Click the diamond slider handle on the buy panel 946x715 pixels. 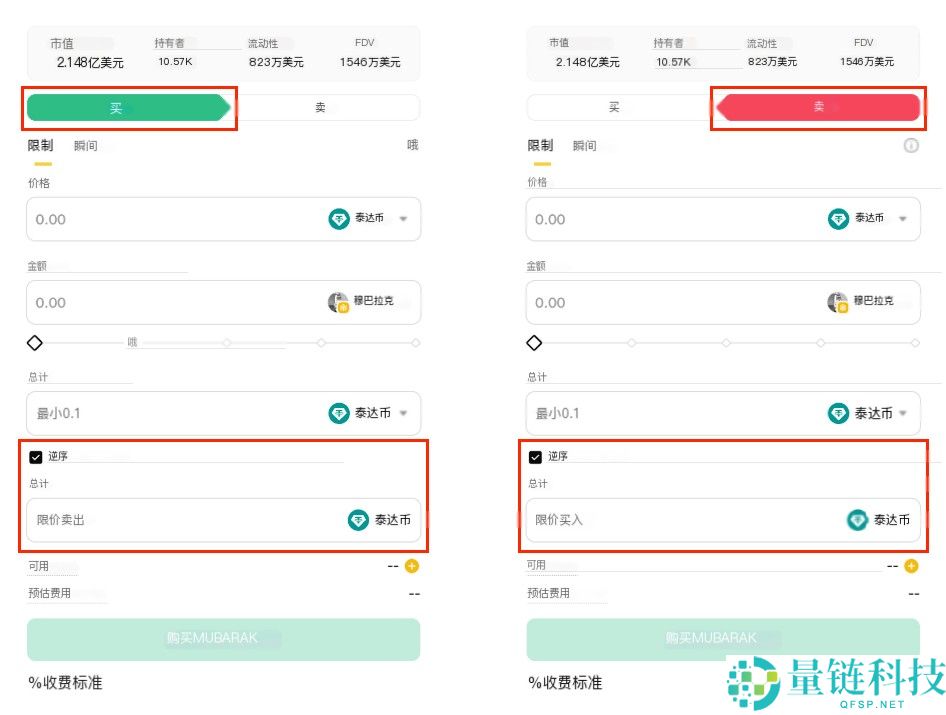pos(34,342)
